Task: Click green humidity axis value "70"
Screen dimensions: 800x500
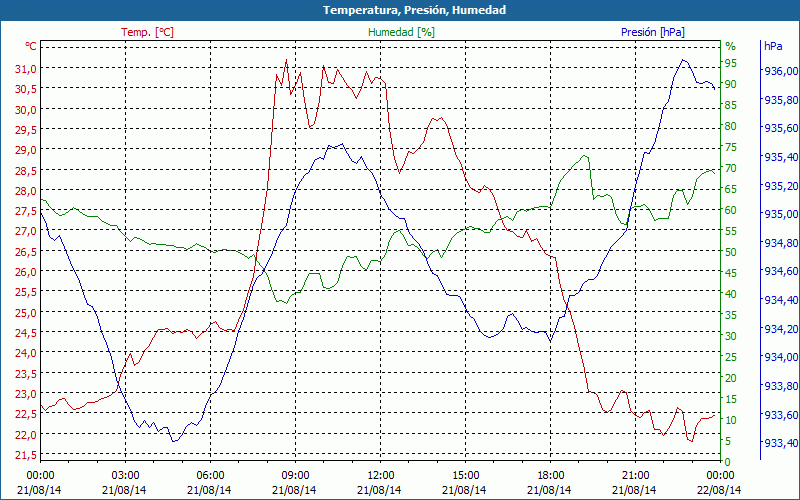Action: point(731,168)
